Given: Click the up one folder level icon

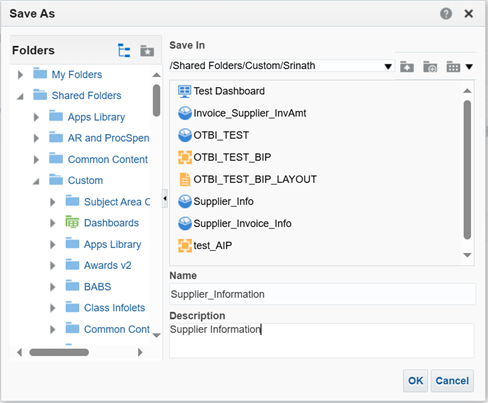Looking at the screenshot, I should click(x=407, y=67).
